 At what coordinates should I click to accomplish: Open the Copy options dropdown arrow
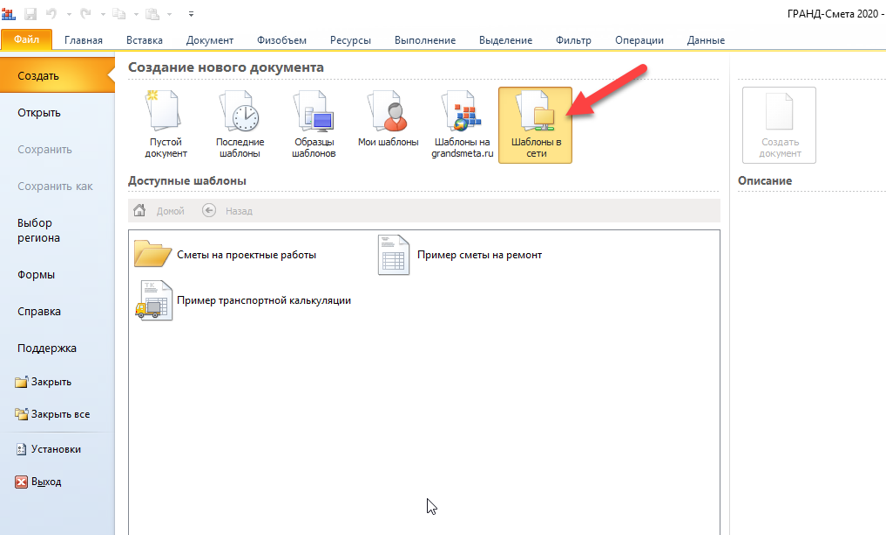(136, 14)
